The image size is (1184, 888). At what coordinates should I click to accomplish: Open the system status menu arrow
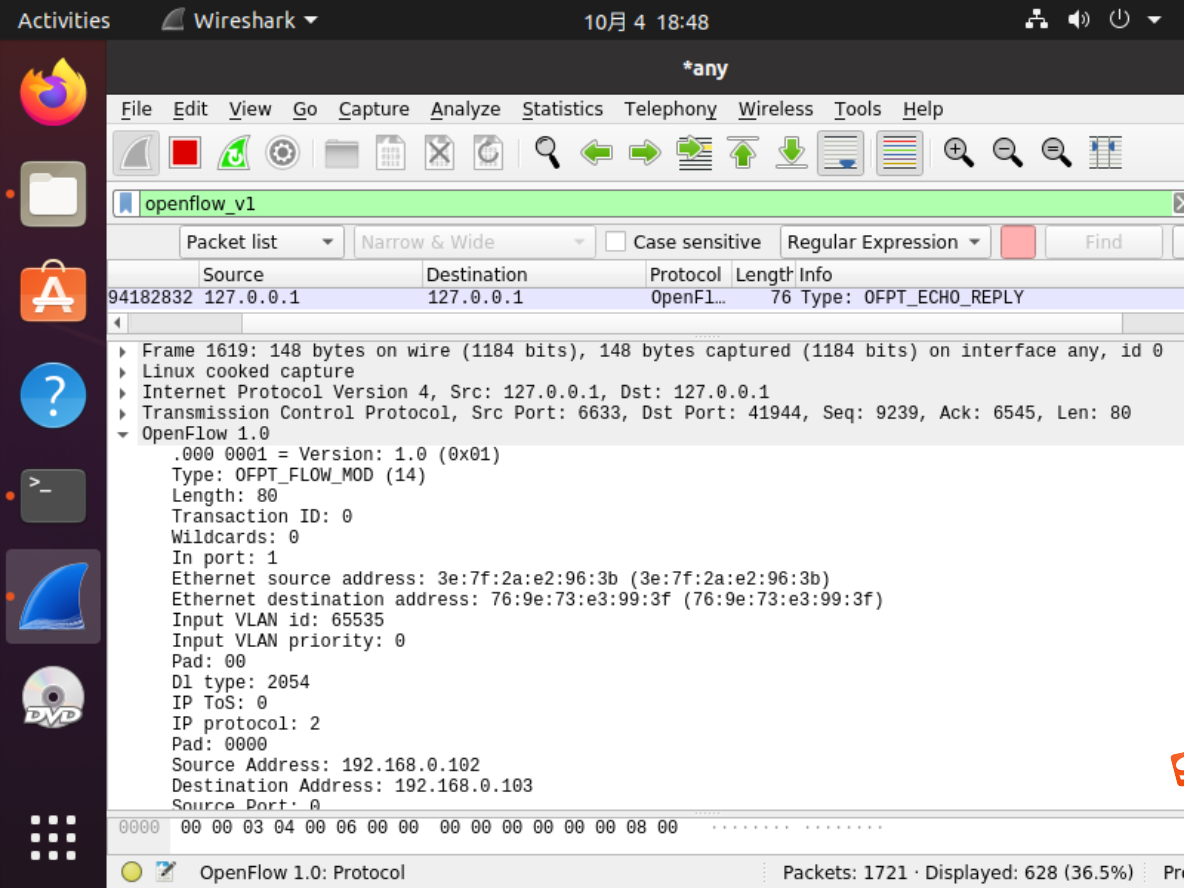pos(1154,20)
